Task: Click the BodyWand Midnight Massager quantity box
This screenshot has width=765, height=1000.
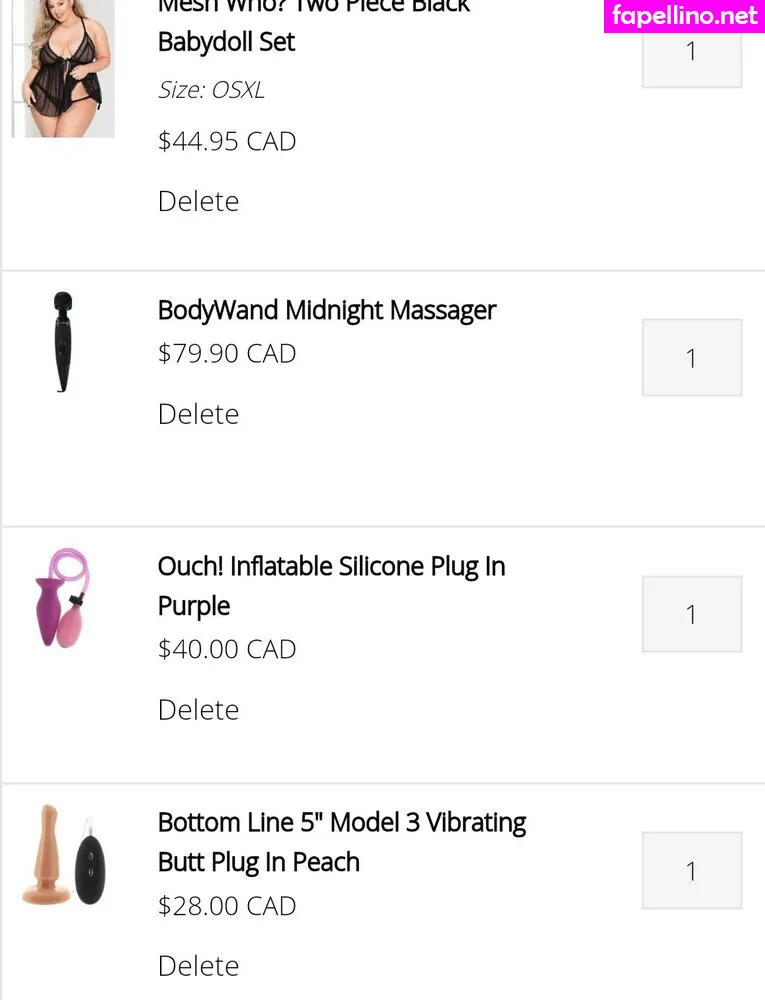Action: pos(691,358)
